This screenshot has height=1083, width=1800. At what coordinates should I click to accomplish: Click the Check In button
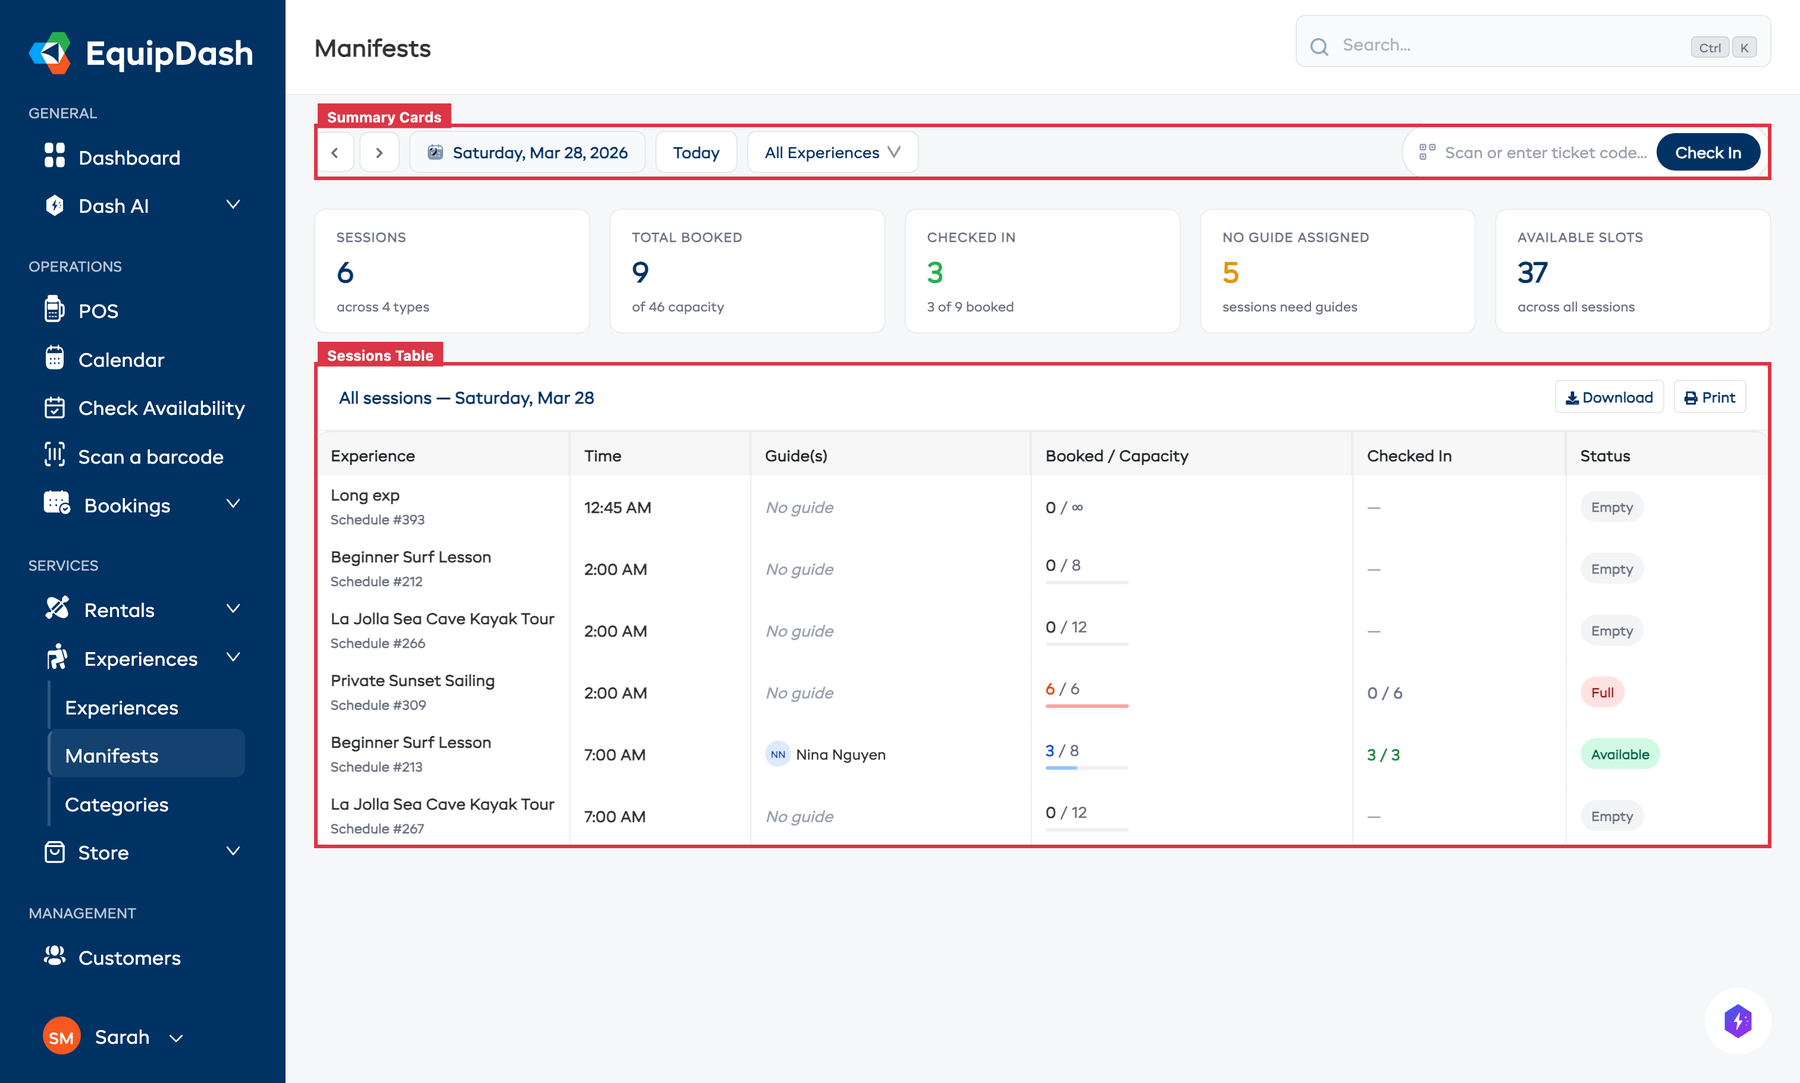[x=1708, y=152]
